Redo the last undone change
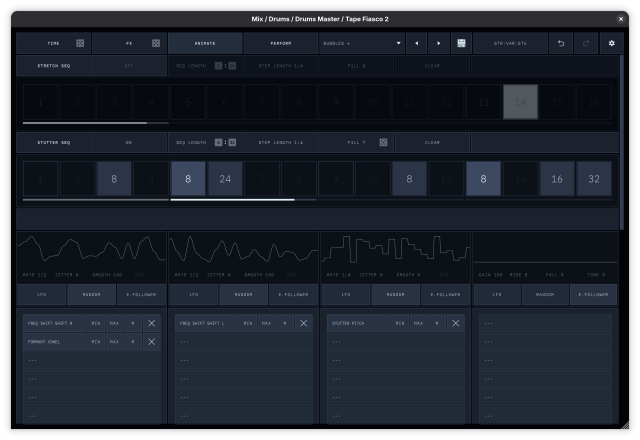Image resolution: width=640 pixels, height=440 pixels. 586,43
